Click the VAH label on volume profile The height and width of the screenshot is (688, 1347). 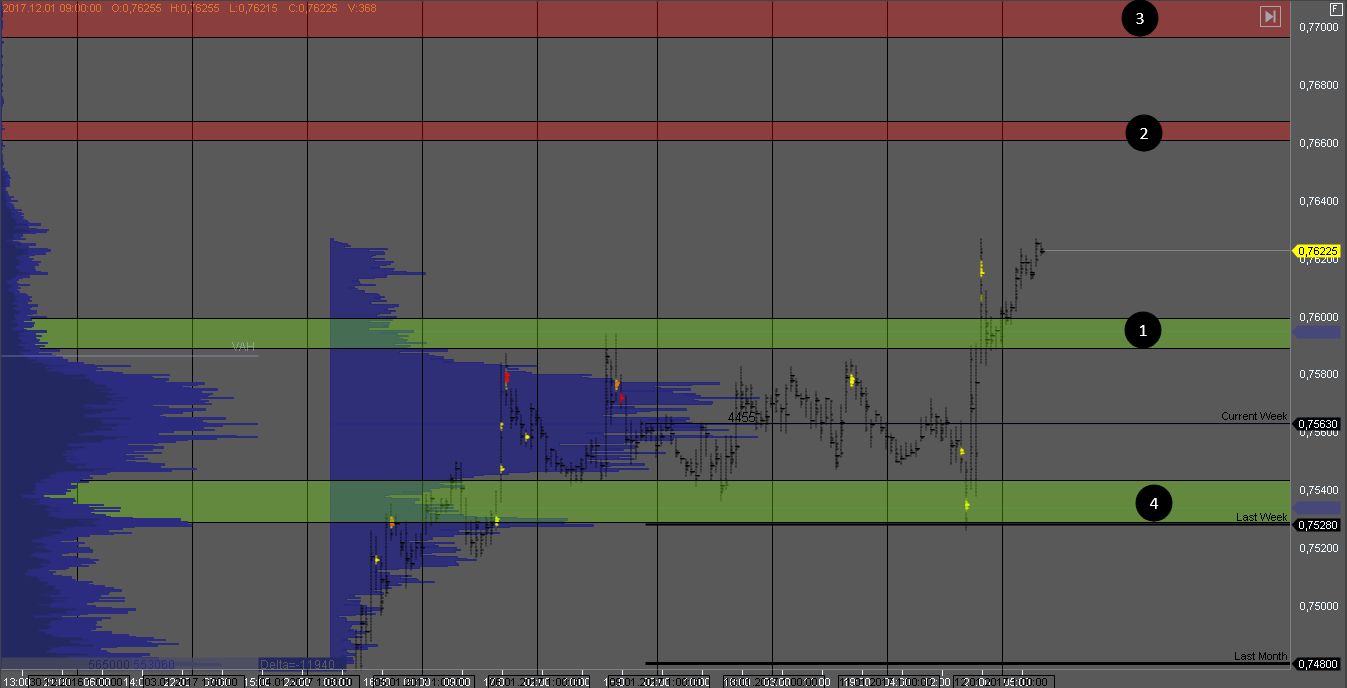pos(243,347)
